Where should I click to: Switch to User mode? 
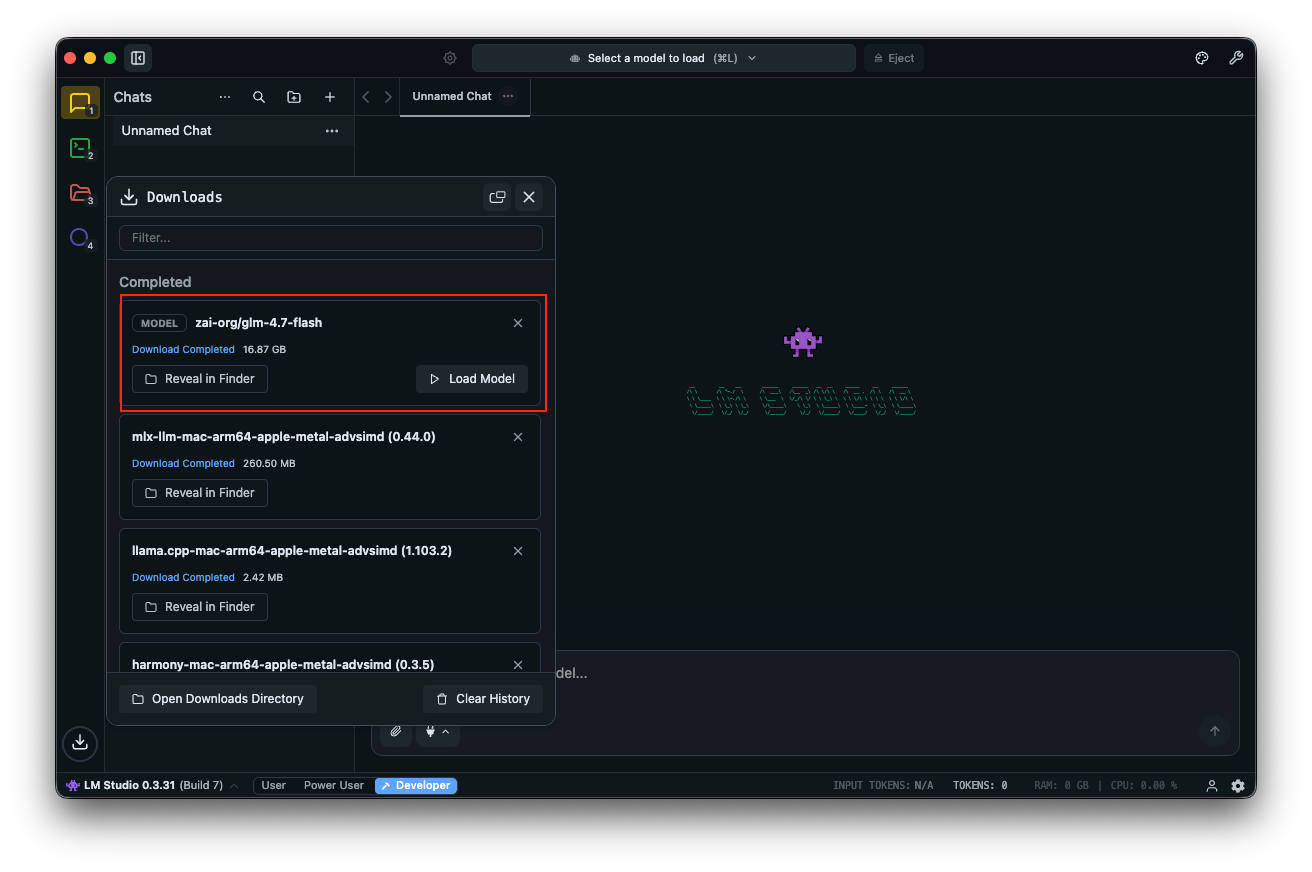(x=273, y=786)
